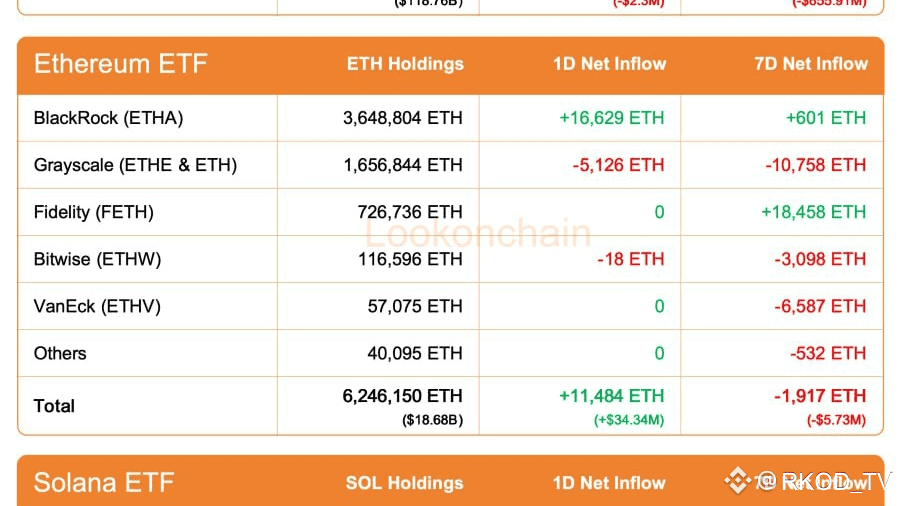This screenshot has height=506, width=901.
Task: Click the total 6,246,150 ETH holdings
Action: click(403, 396)
